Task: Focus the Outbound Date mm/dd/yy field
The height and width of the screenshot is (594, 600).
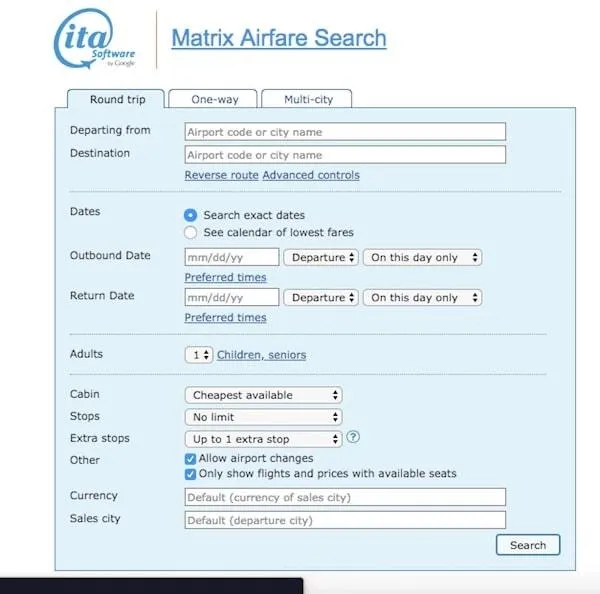Action: click(232, 257)
